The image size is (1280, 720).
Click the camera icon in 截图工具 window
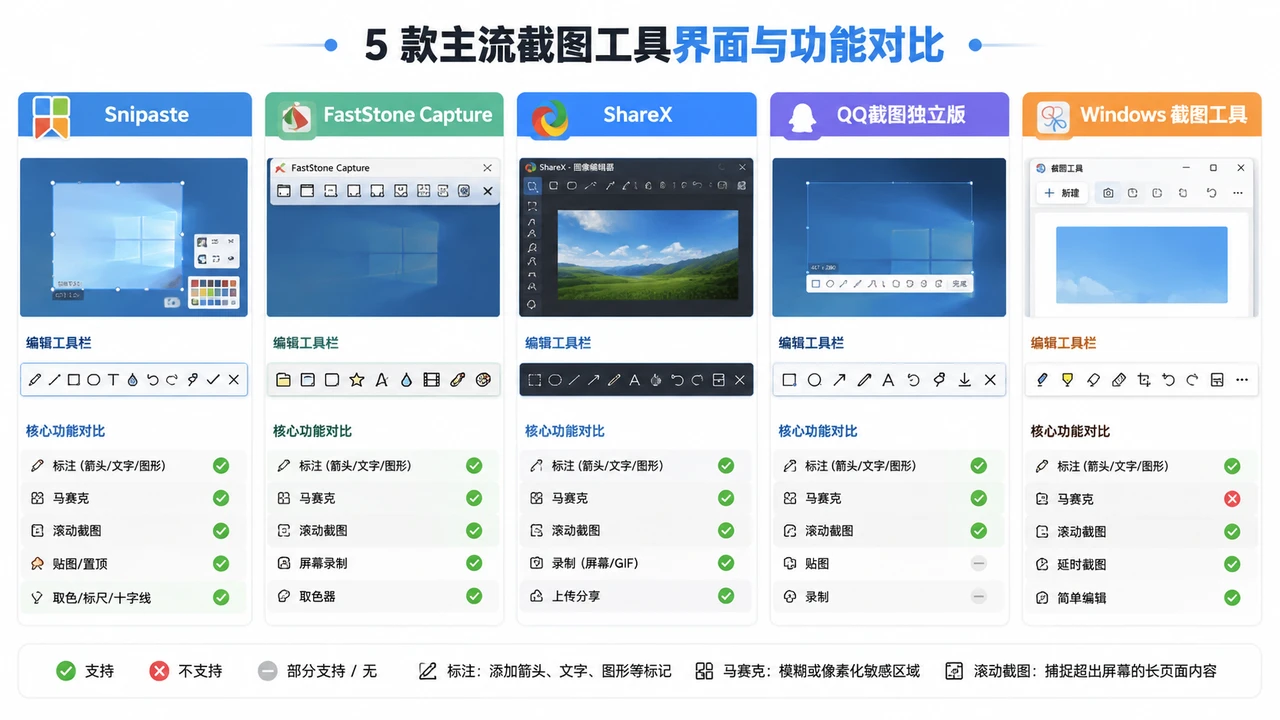coord(1108,193)
